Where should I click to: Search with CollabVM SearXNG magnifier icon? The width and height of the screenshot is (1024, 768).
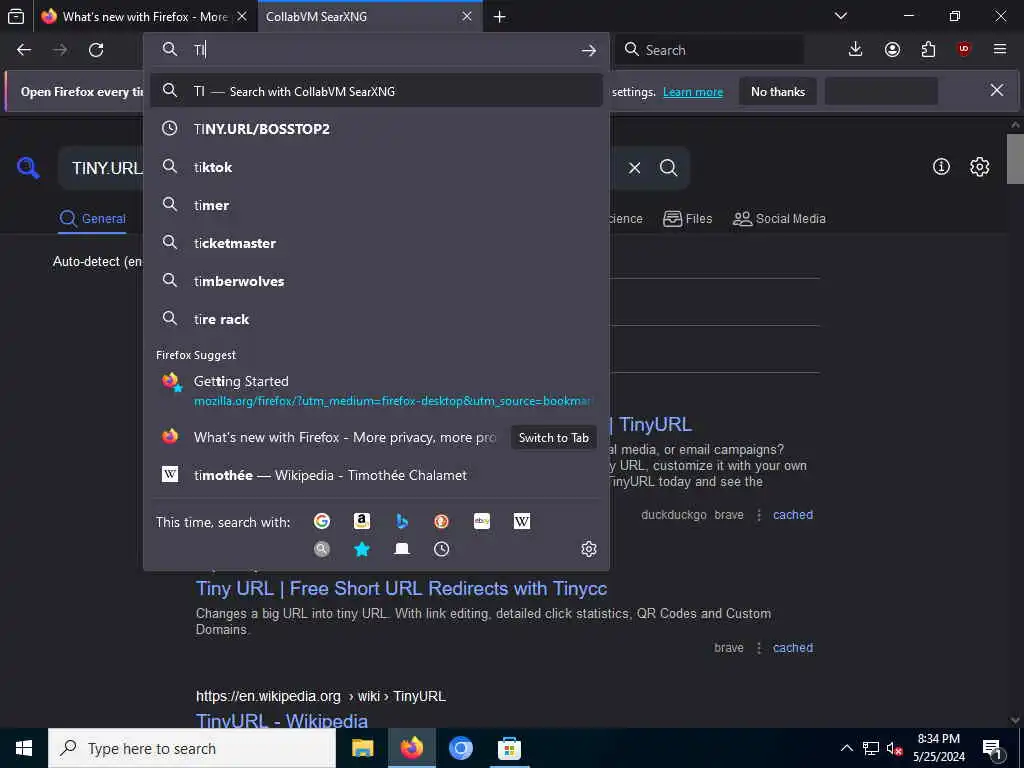321,549
